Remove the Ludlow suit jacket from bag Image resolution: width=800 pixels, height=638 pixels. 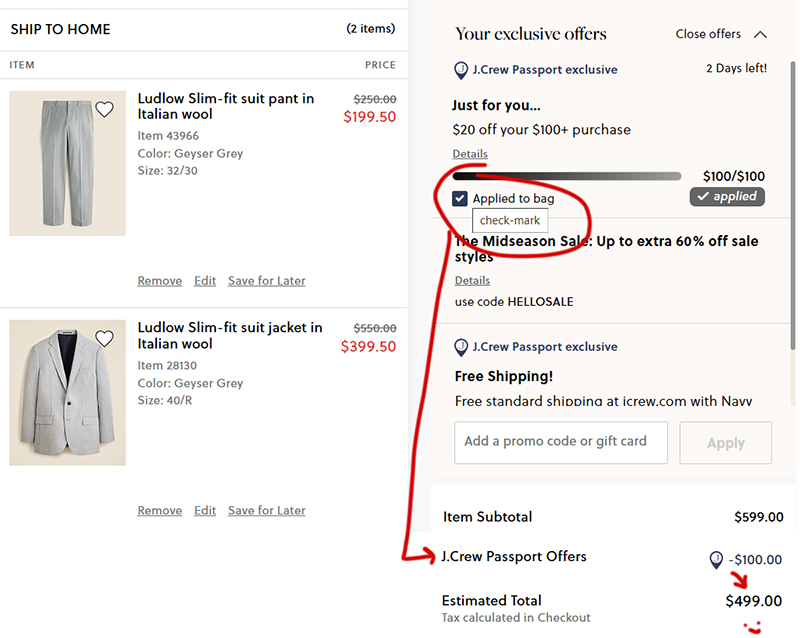click(x=160, y=511)
